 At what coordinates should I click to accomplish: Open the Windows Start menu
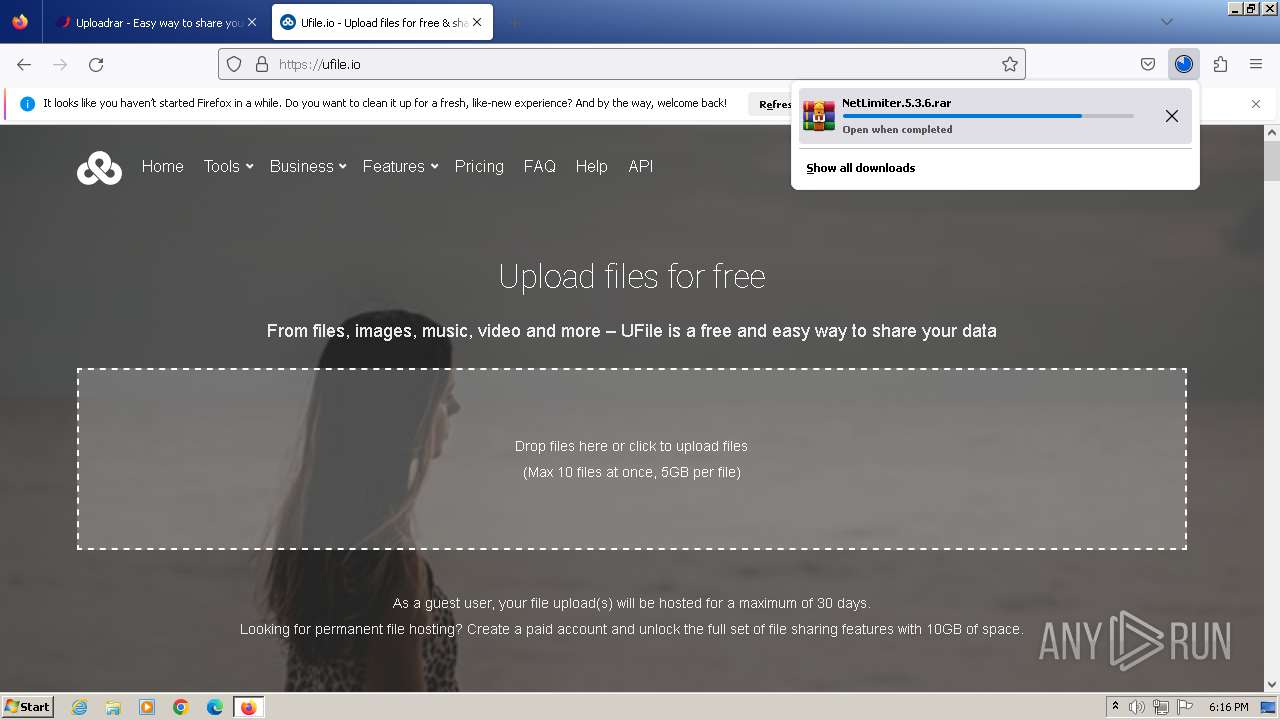(x=27, y=707)
